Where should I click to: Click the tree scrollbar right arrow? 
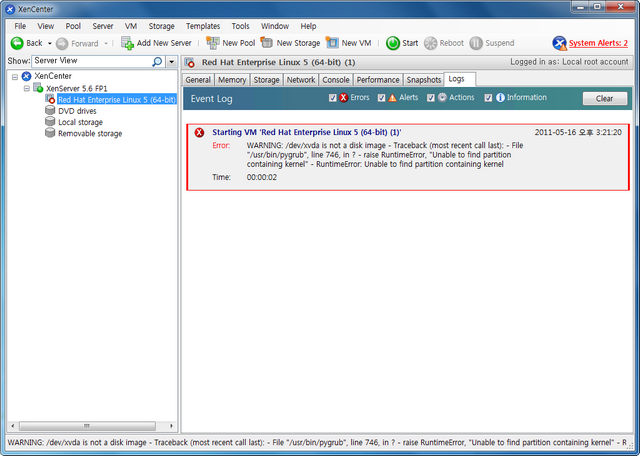click(x=171, y=426)
